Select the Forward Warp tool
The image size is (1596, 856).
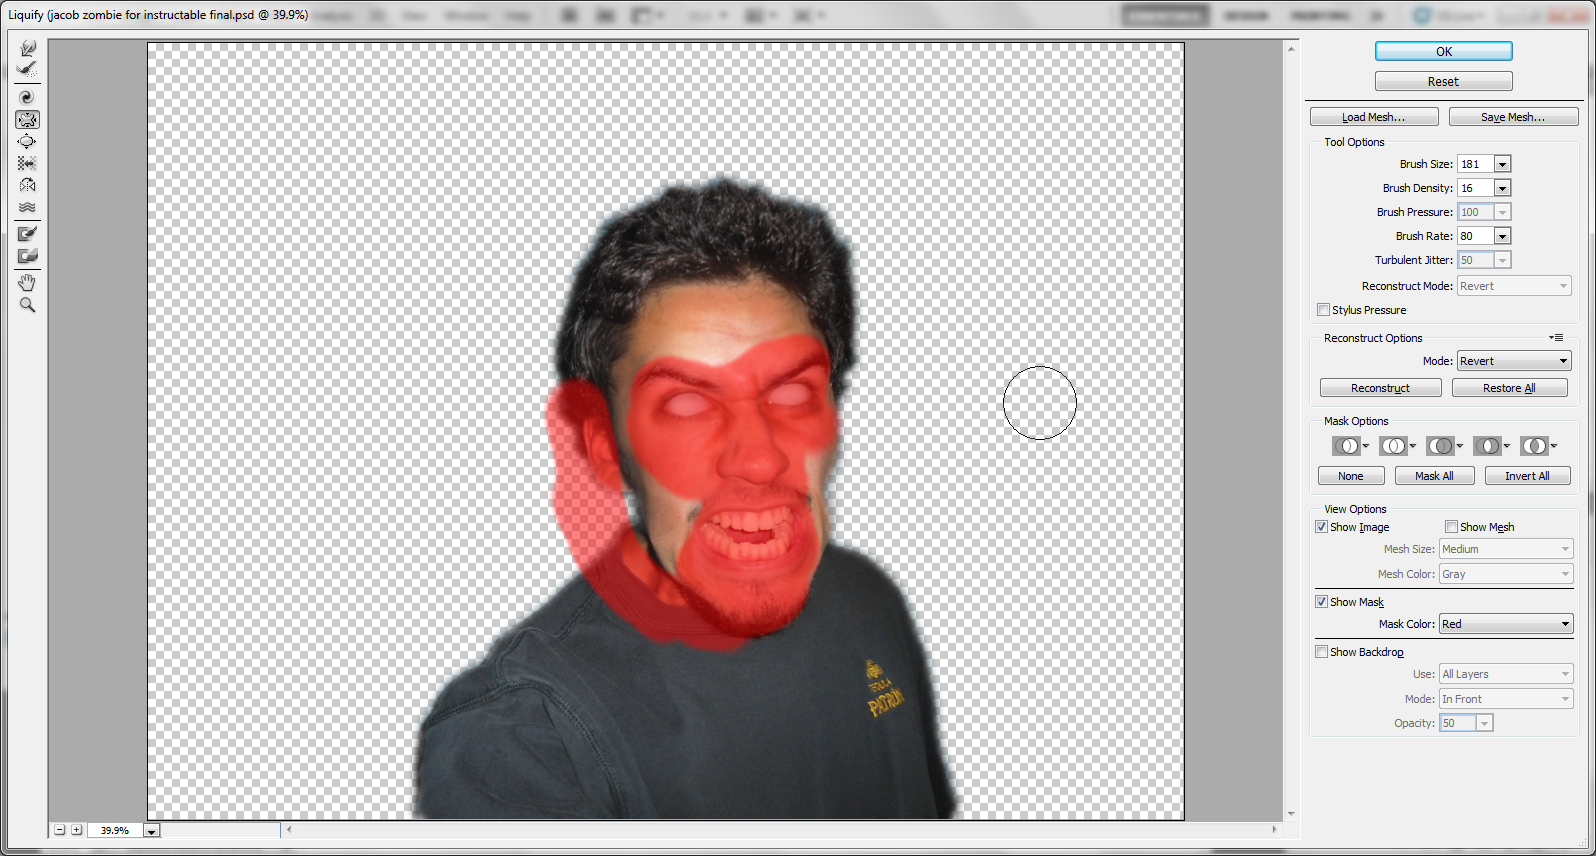27,48
